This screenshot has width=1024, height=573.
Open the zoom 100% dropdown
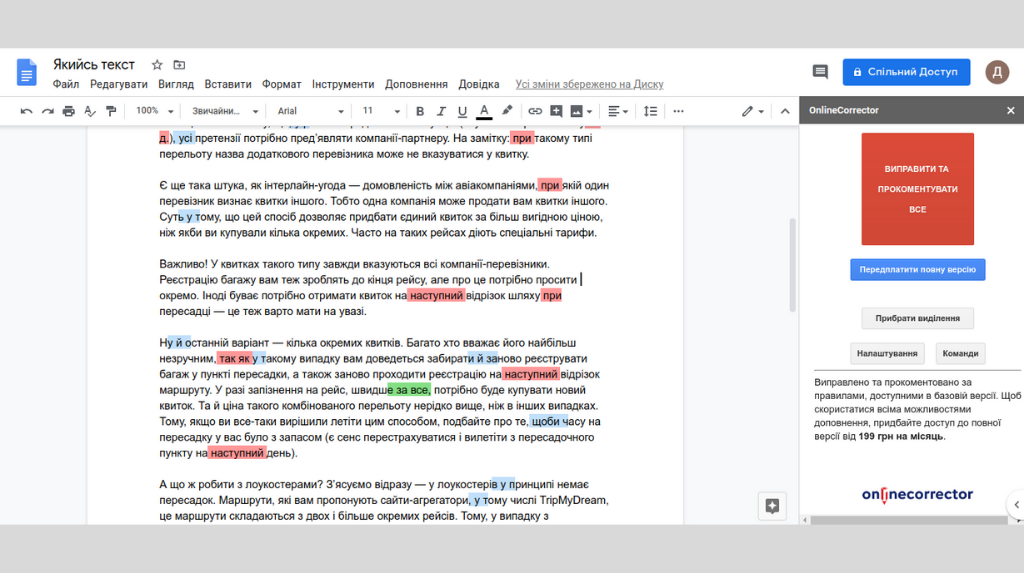tap(154, 111)
